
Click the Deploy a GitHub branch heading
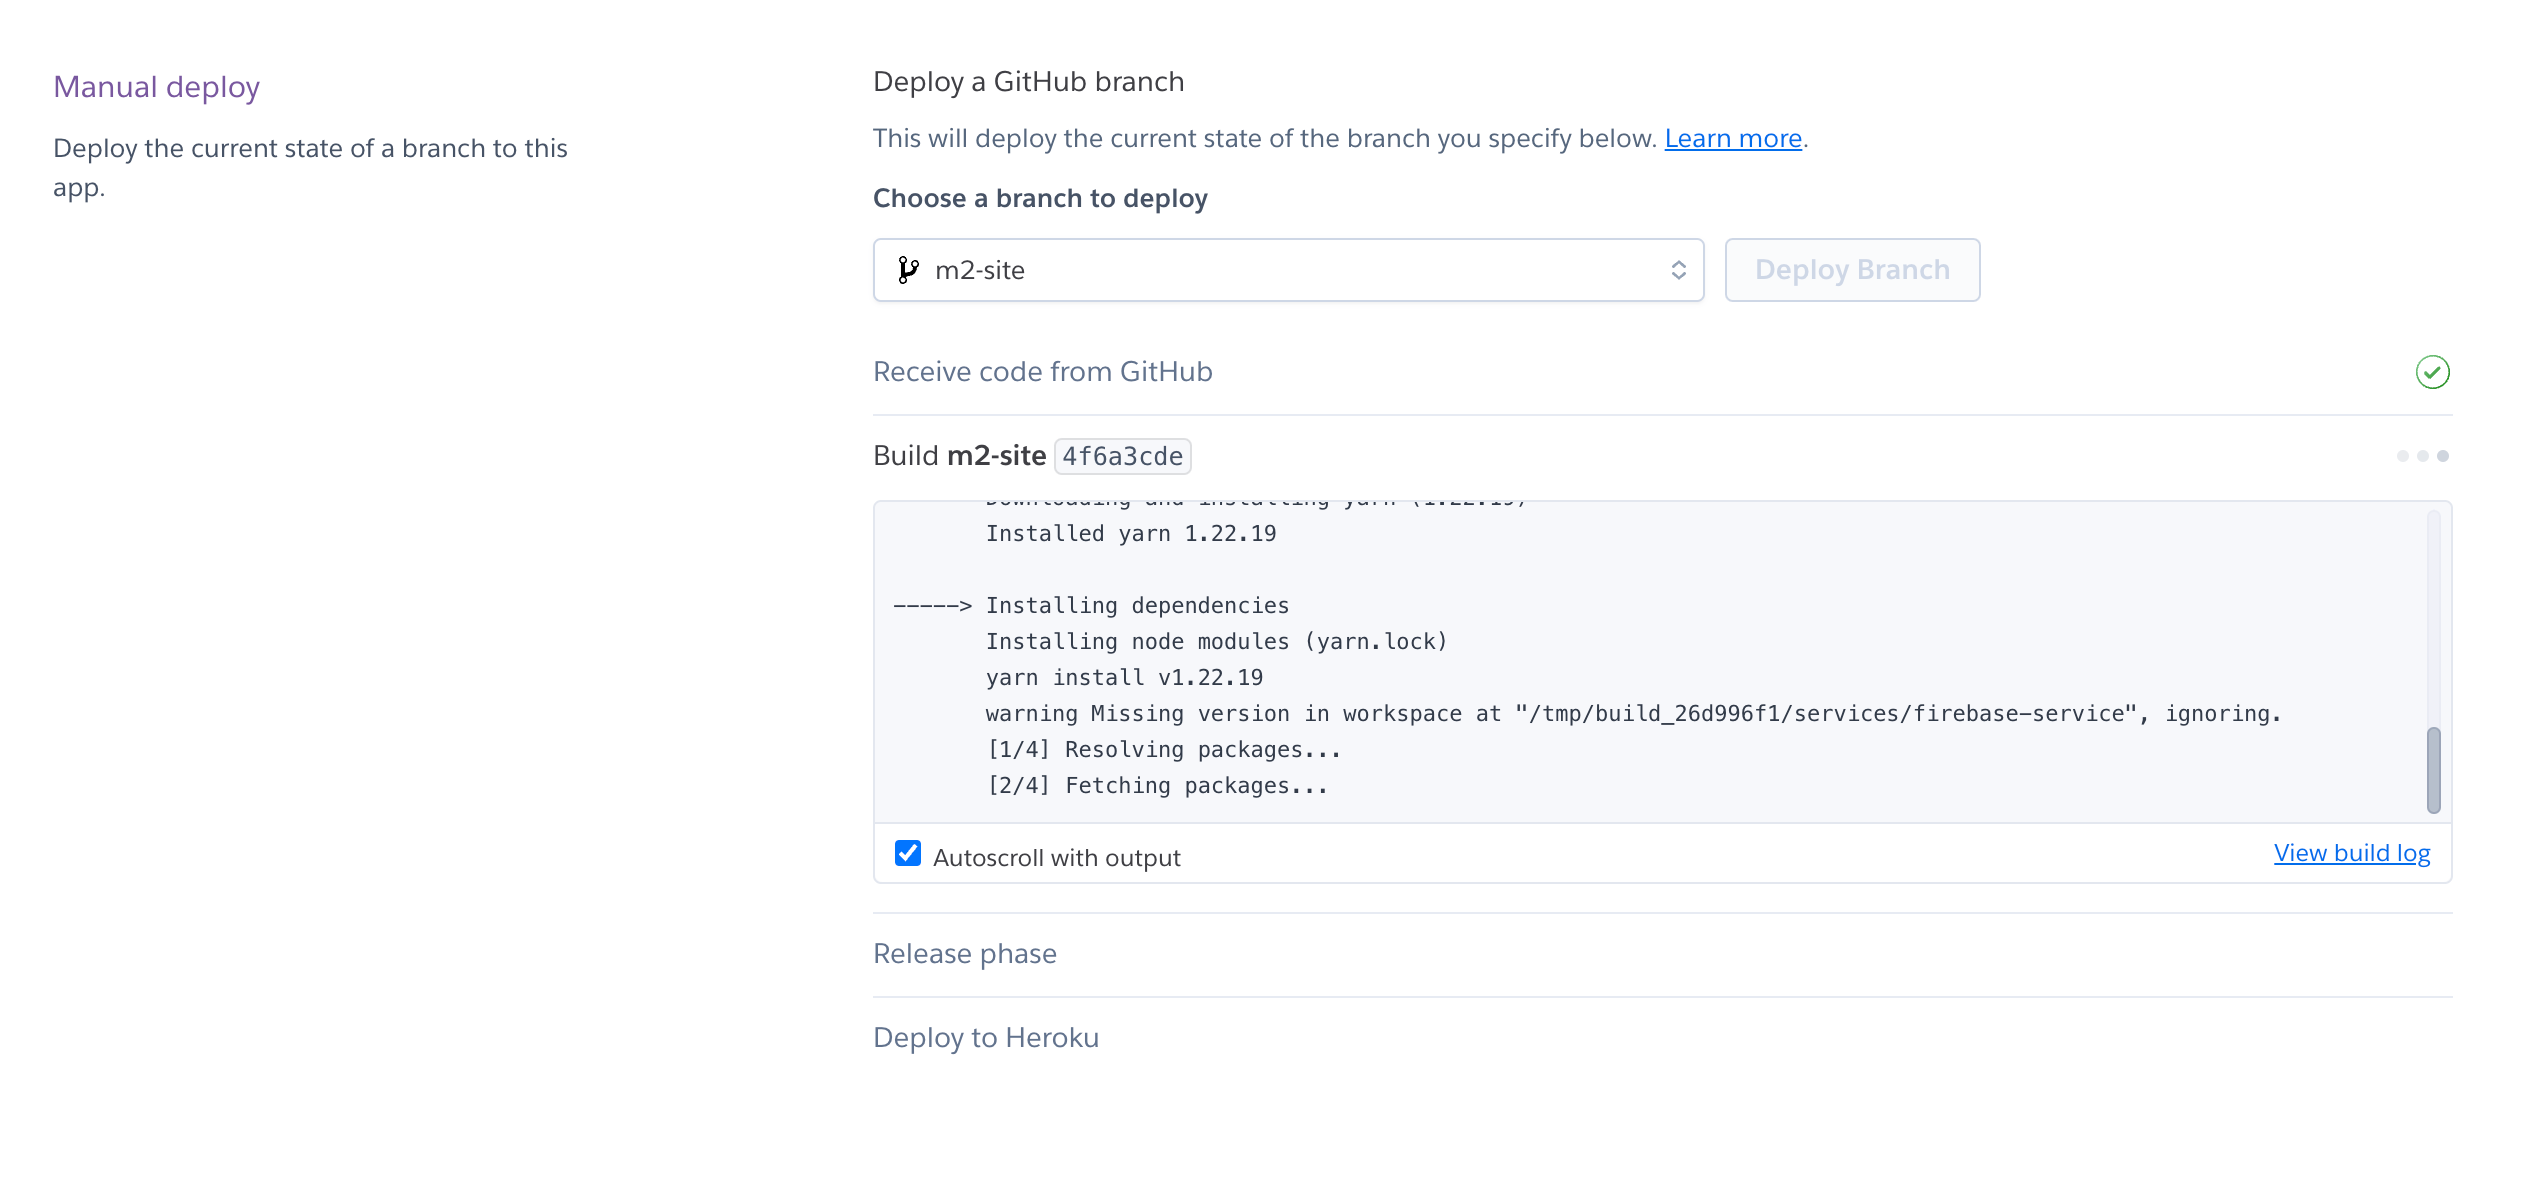[x=1028, y=81]
